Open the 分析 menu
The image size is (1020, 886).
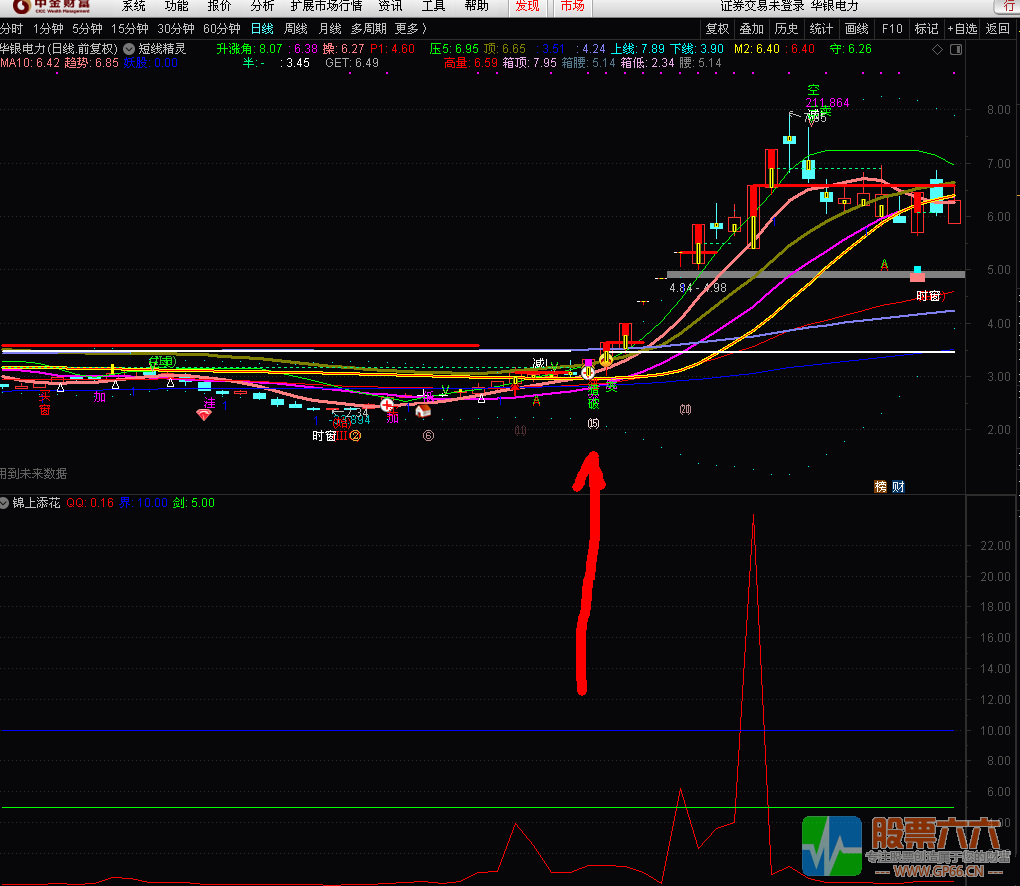coord(262,7)
